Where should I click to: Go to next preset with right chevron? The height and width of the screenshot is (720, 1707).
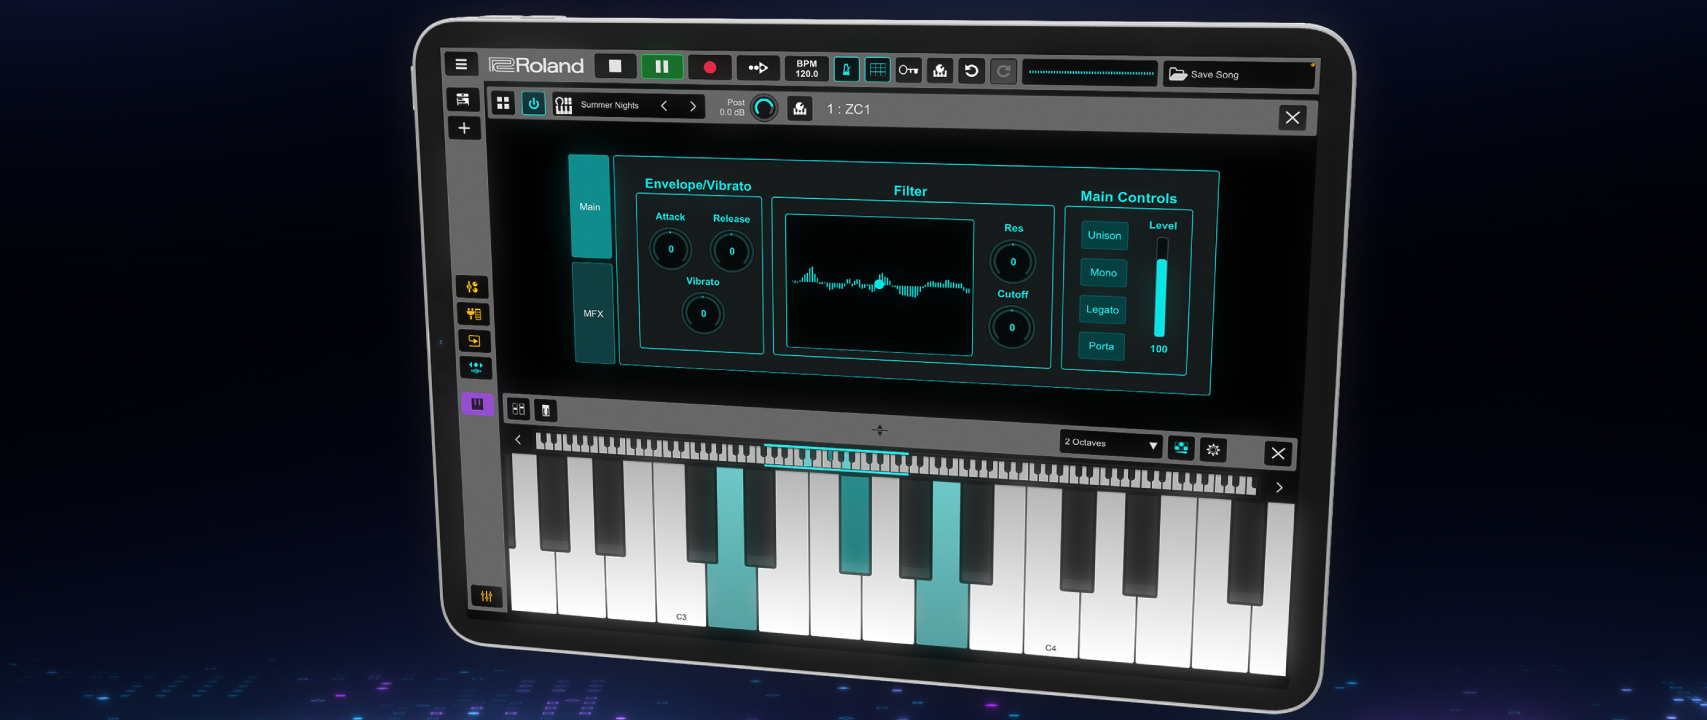[x=692, y=106]
